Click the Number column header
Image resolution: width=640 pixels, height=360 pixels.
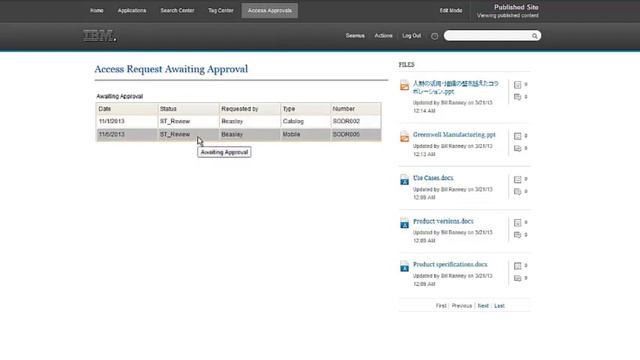pos(356,109)
